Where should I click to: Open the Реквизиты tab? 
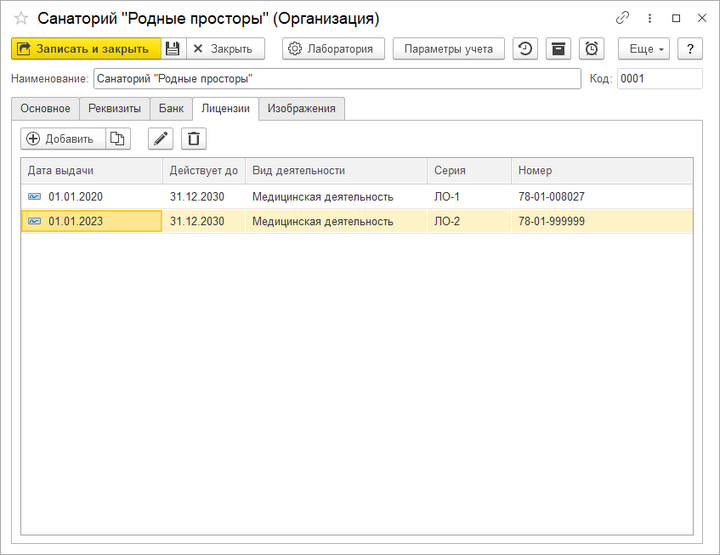coord(116,109)
